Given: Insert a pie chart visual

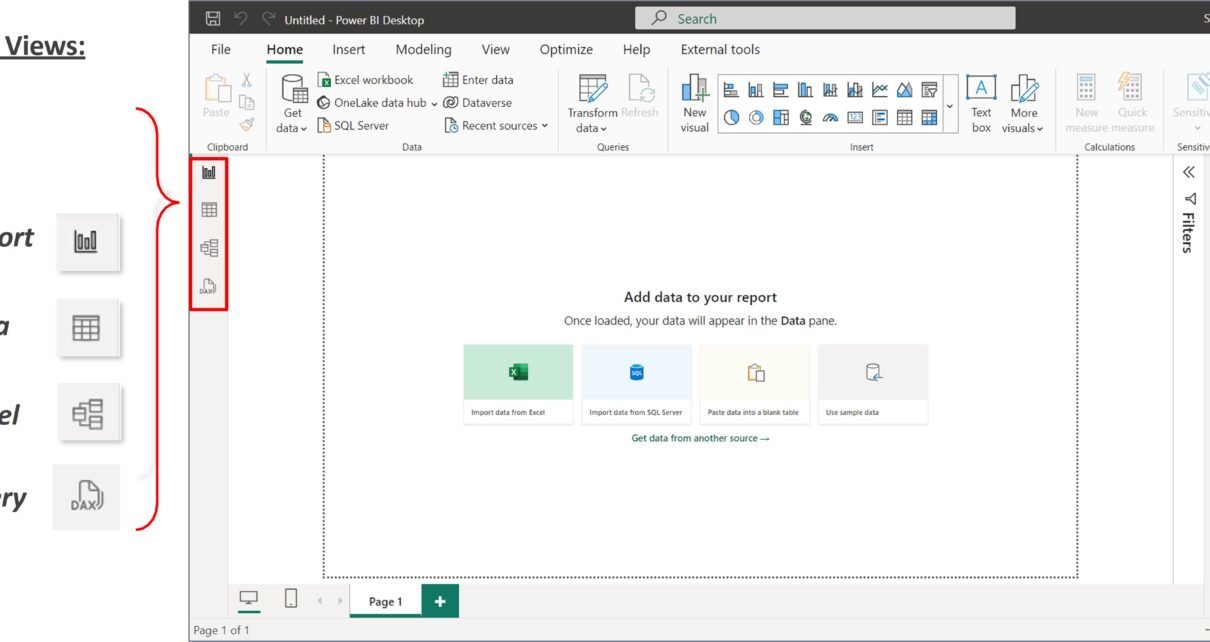Looking at the screenshot, I should pyautogui.click(x=731, y=117).
